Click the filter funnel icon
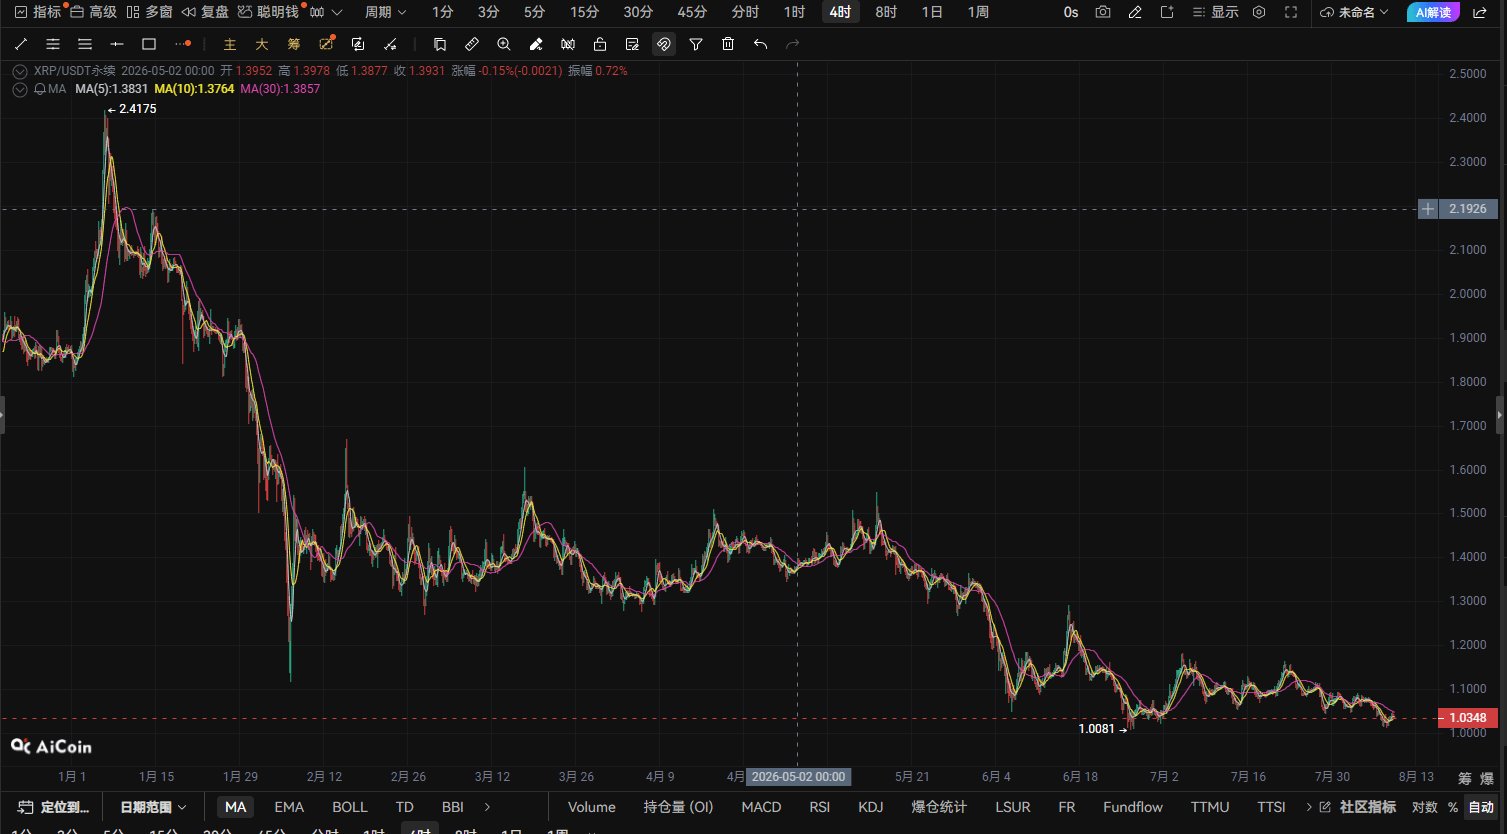Viewport: 1507px width, 834px height. pos(696,44)
